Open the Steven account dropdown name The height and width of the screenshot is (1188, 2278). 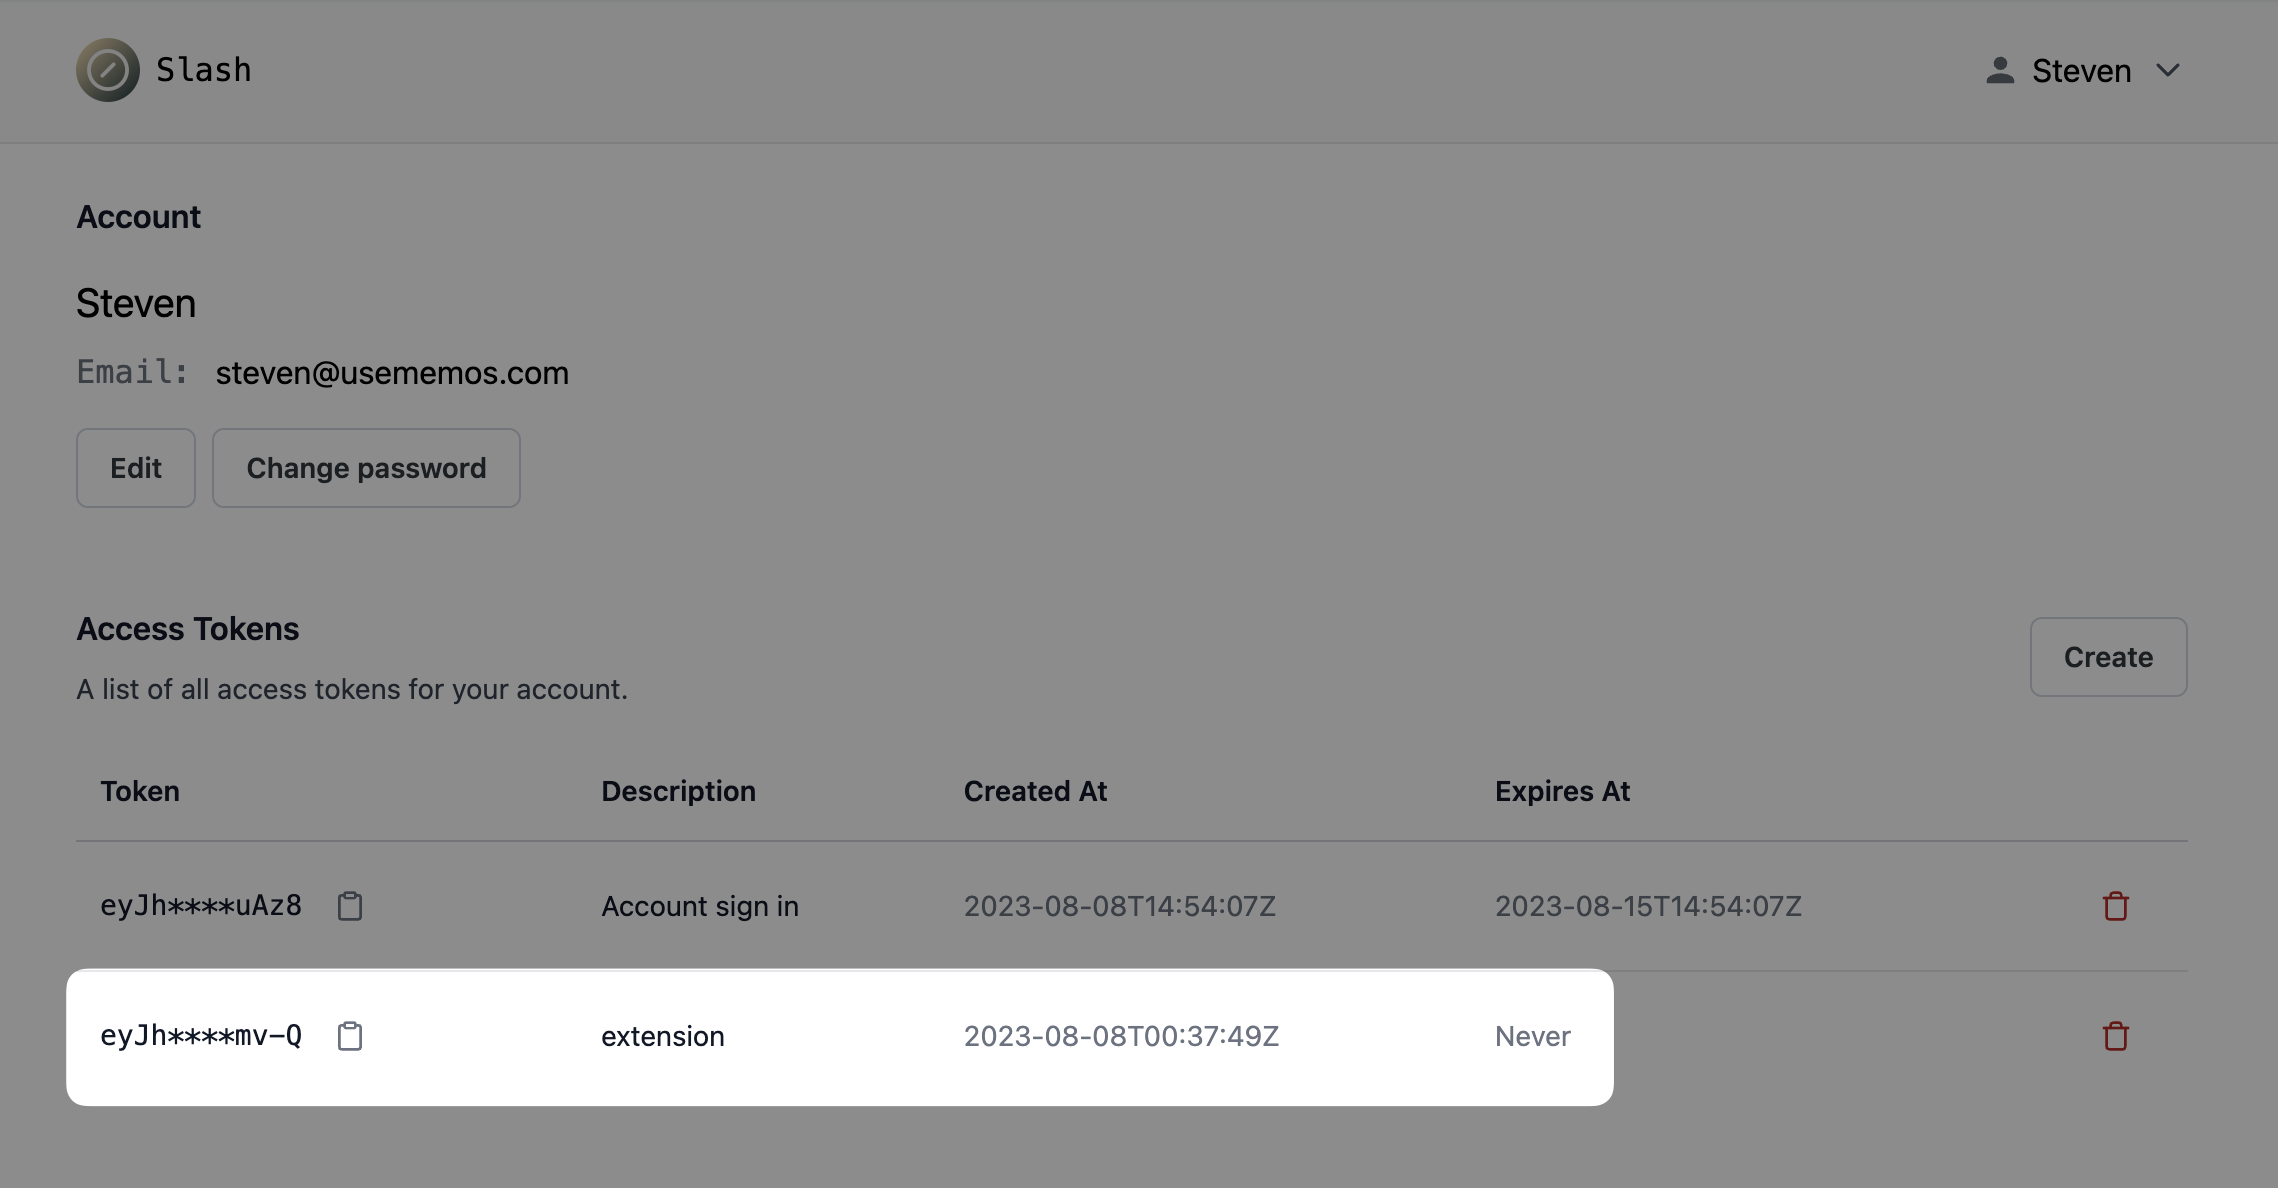click(x=2081, y=71)
